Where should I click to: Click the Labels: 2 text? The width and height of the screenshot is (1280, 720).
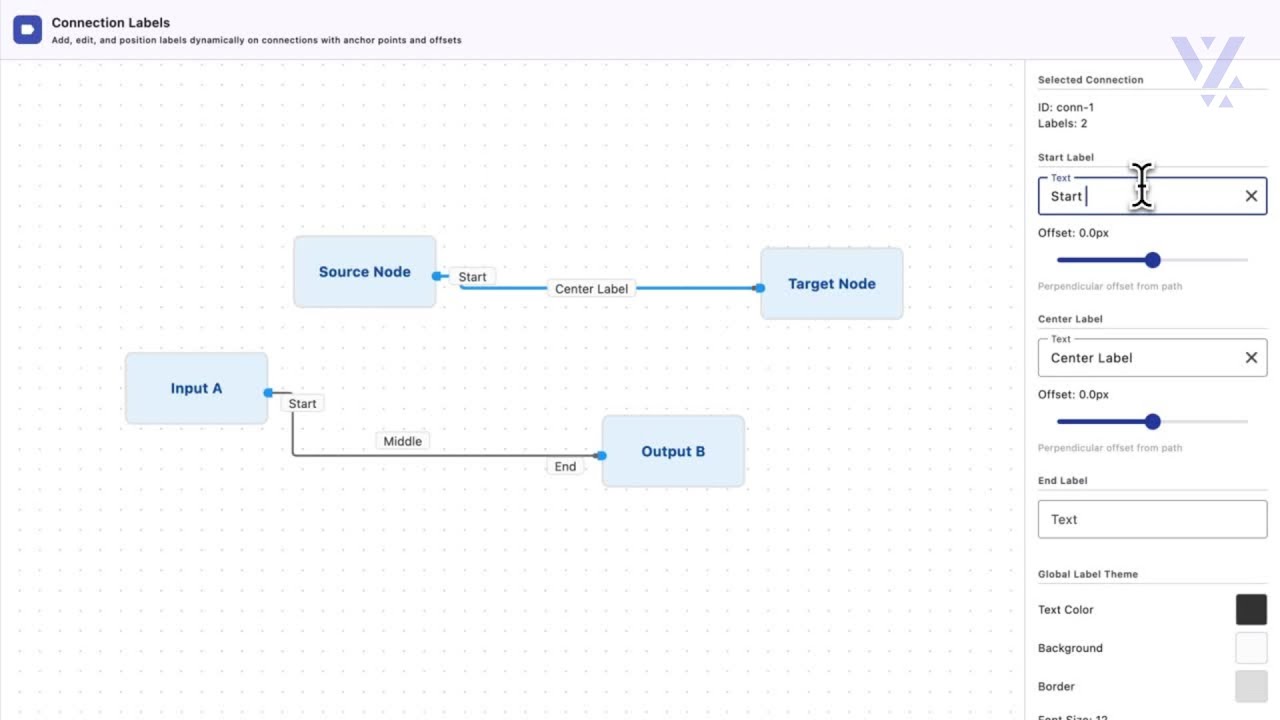1063,124
